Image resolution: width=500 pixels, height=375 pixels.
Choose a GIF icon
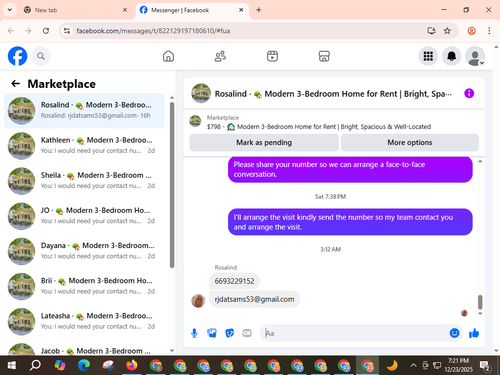click(x=247, y=333)
